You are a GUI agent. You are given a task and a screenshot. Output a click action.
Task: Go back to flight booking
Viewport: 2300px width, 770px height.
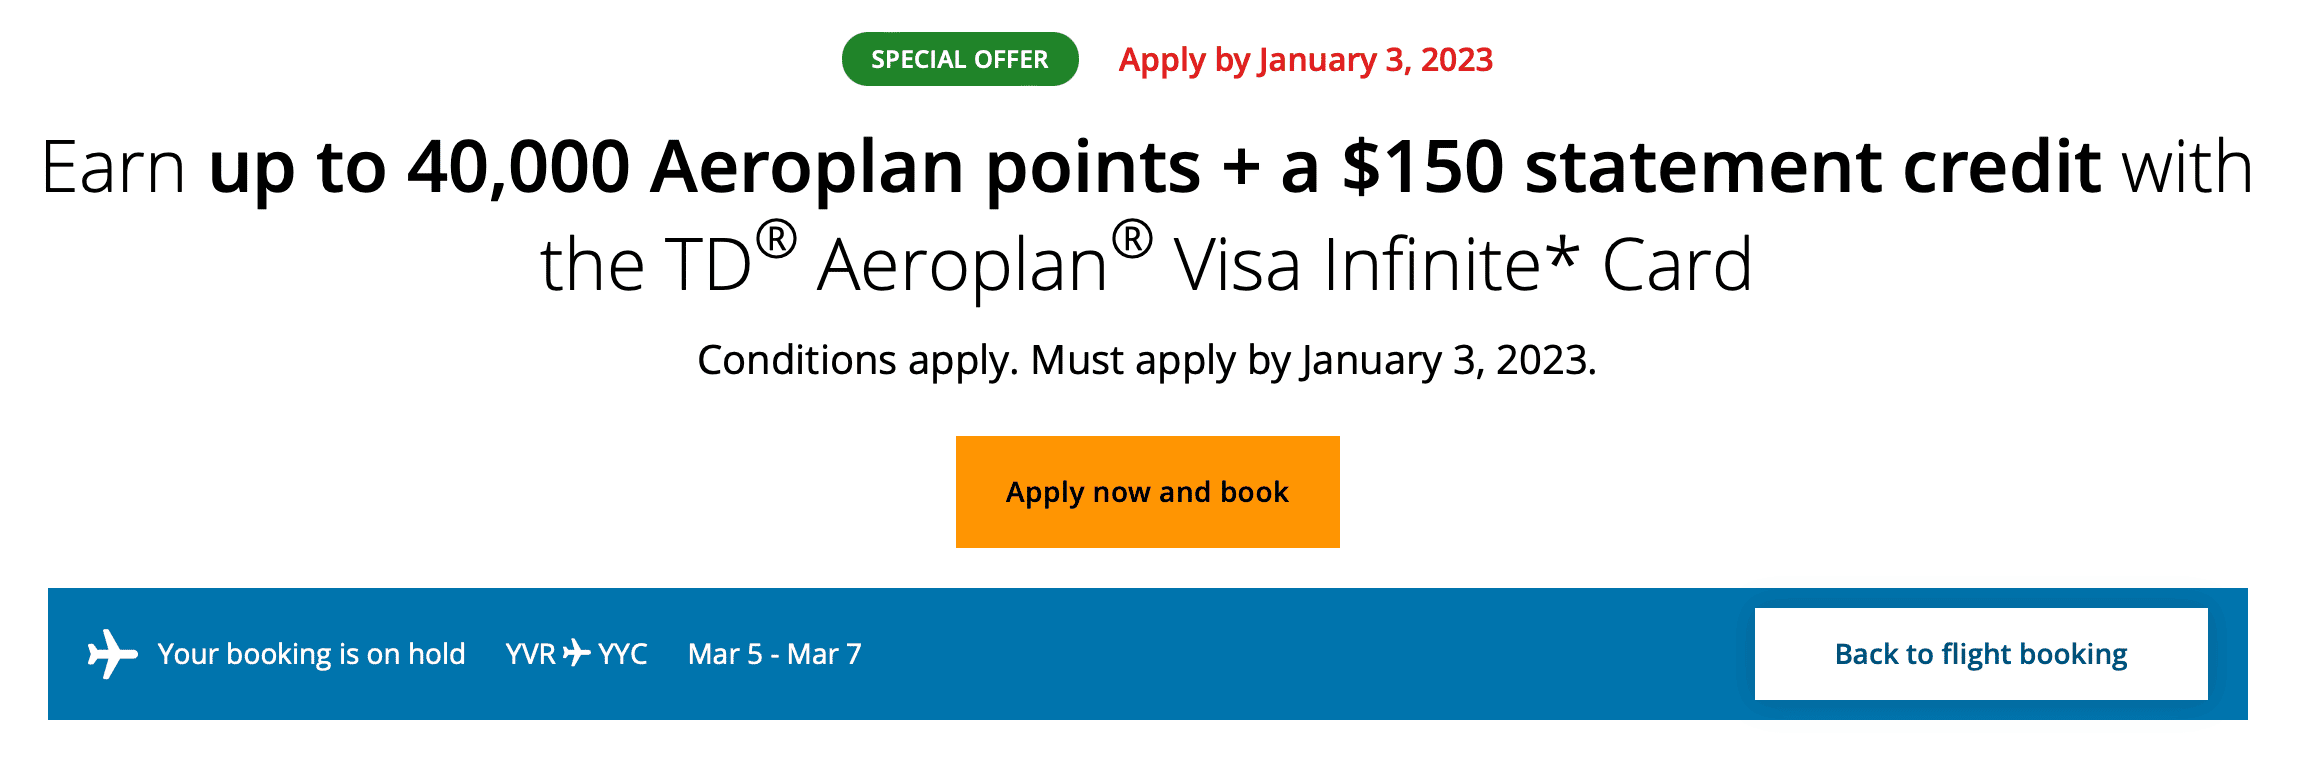(1980, 654)
